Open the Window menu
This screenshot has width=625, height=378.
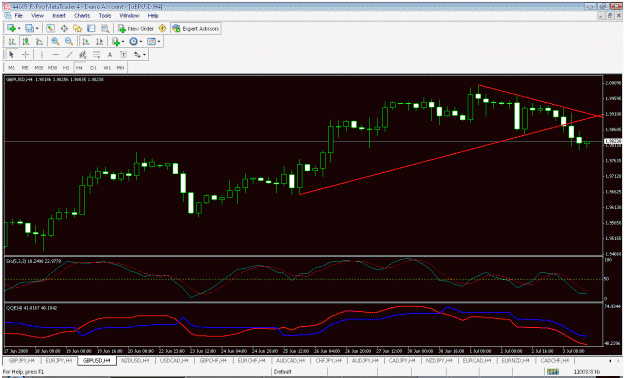tap(130, 16)
